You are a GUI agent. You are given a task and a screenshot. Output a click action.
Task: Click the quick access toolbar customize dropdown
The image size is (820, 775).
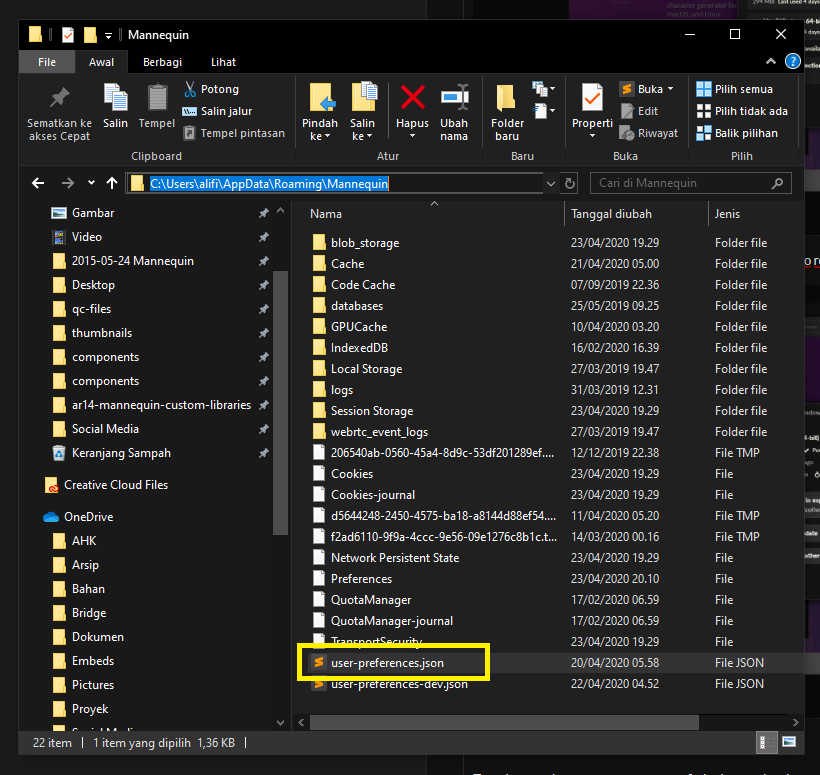click(x=108, y=36)
